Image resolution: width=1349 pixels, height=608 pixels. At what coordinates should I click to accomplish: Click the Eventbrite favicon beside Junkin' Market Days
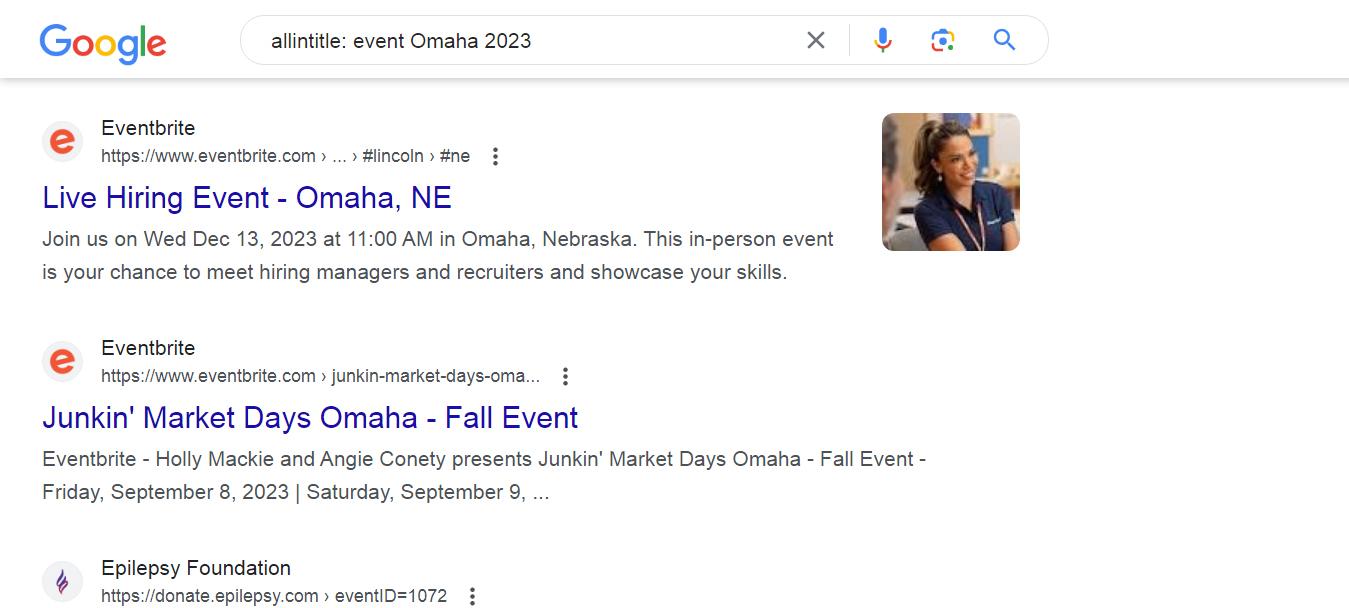(62, 361)
